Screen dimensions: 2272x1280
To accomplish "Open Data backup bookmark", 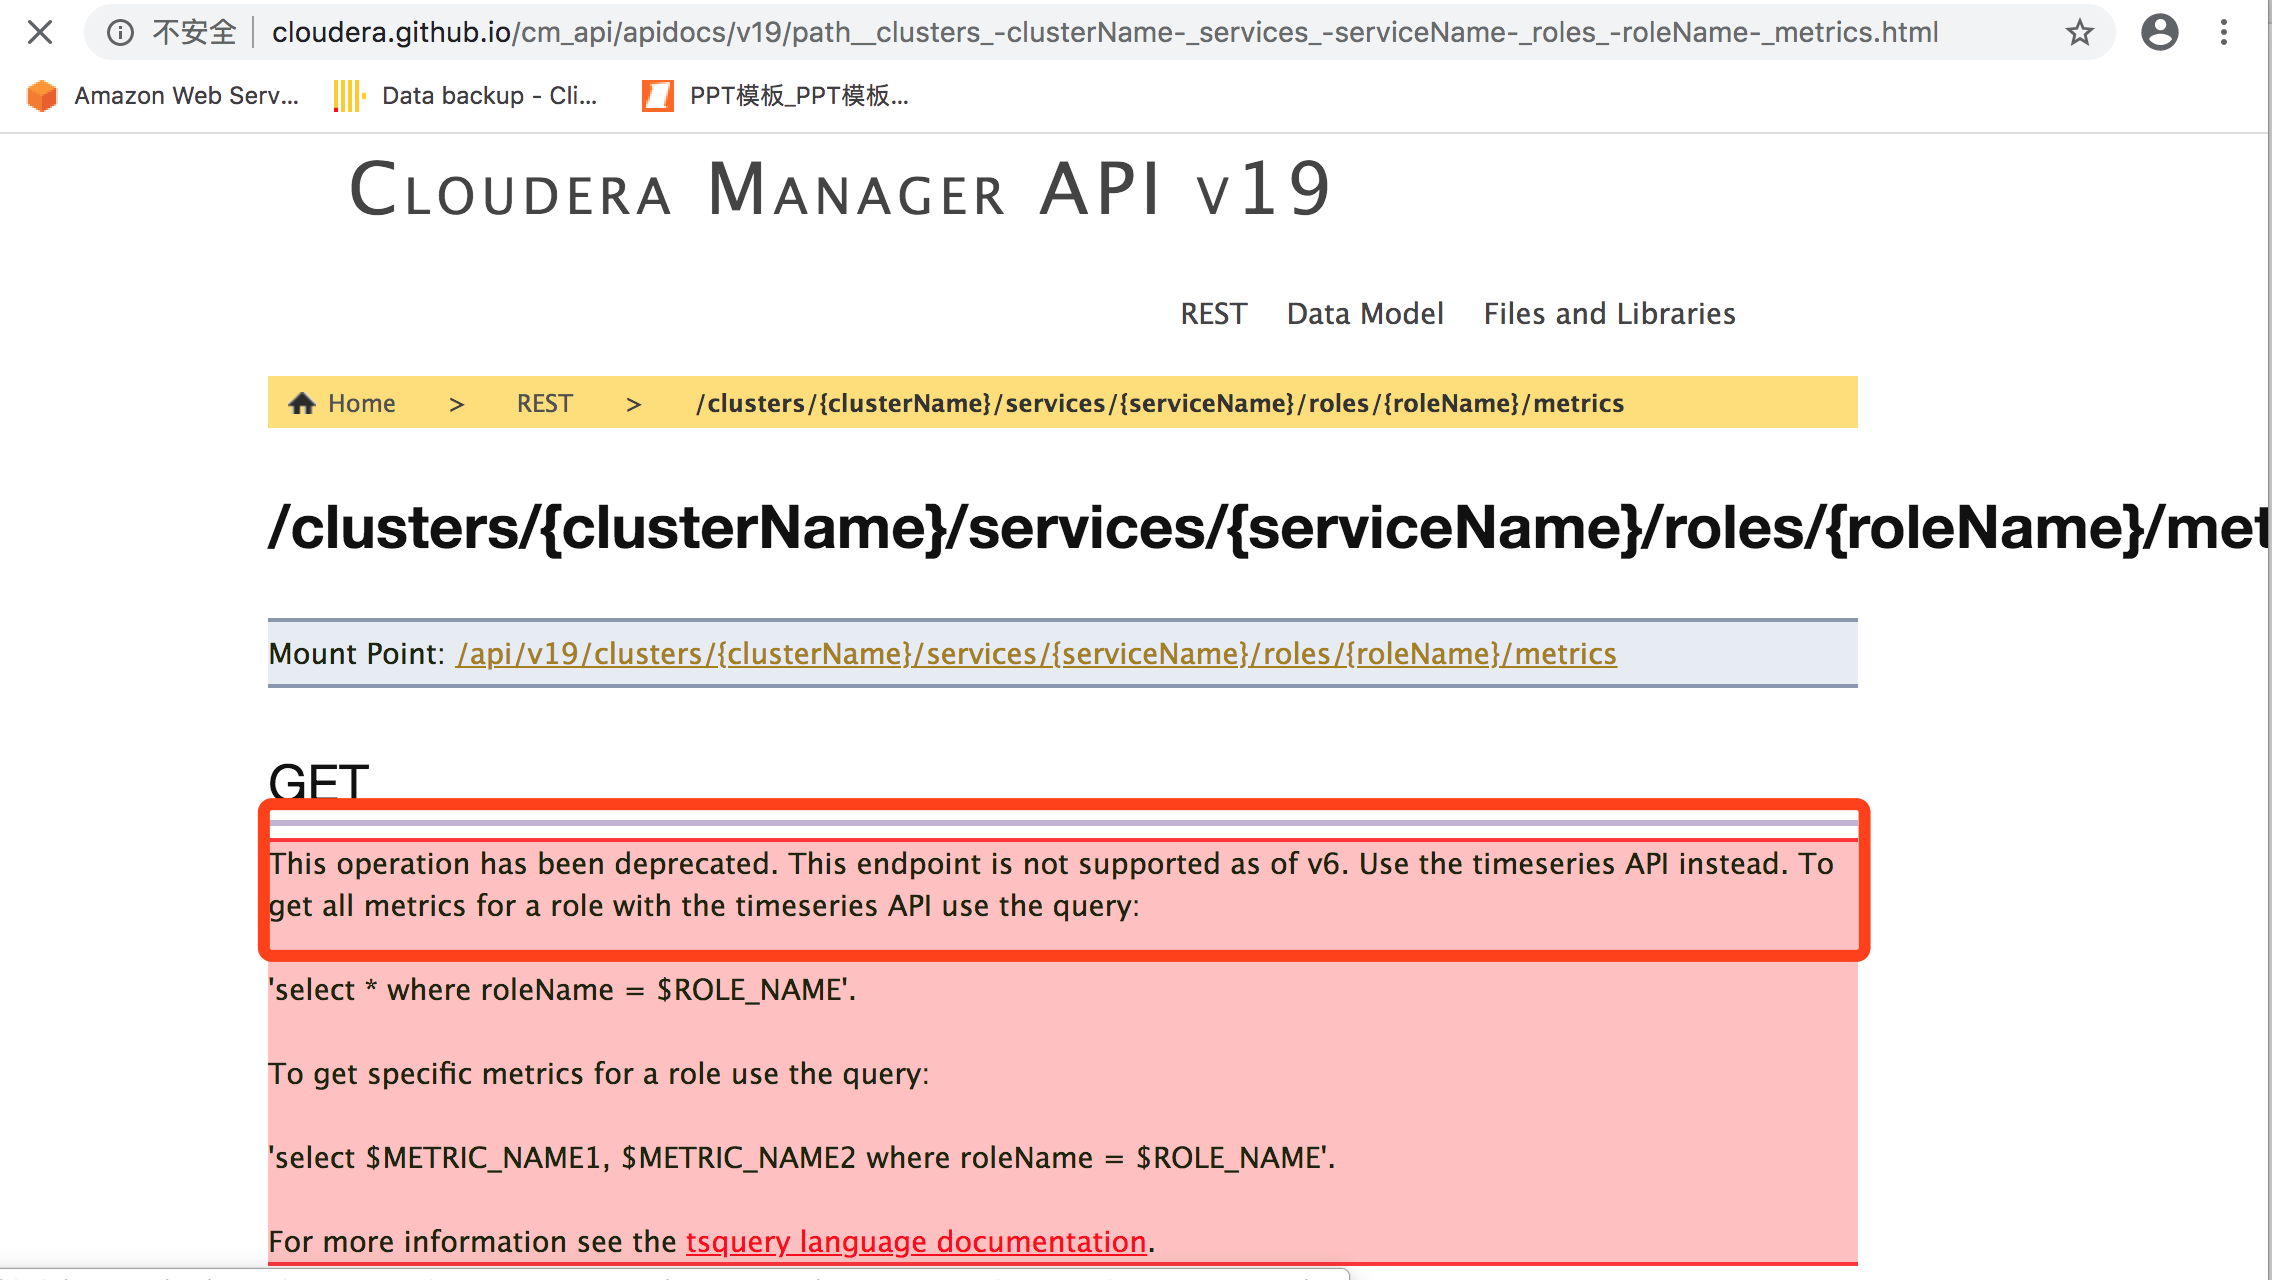I will click(466, 96).
